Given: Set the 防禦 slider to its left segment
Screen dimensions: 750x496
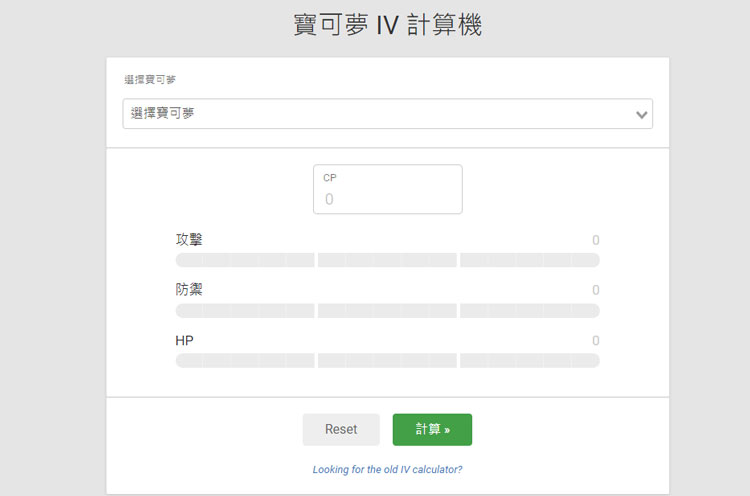Looking at the screenshot, I should tap(245, 310).
